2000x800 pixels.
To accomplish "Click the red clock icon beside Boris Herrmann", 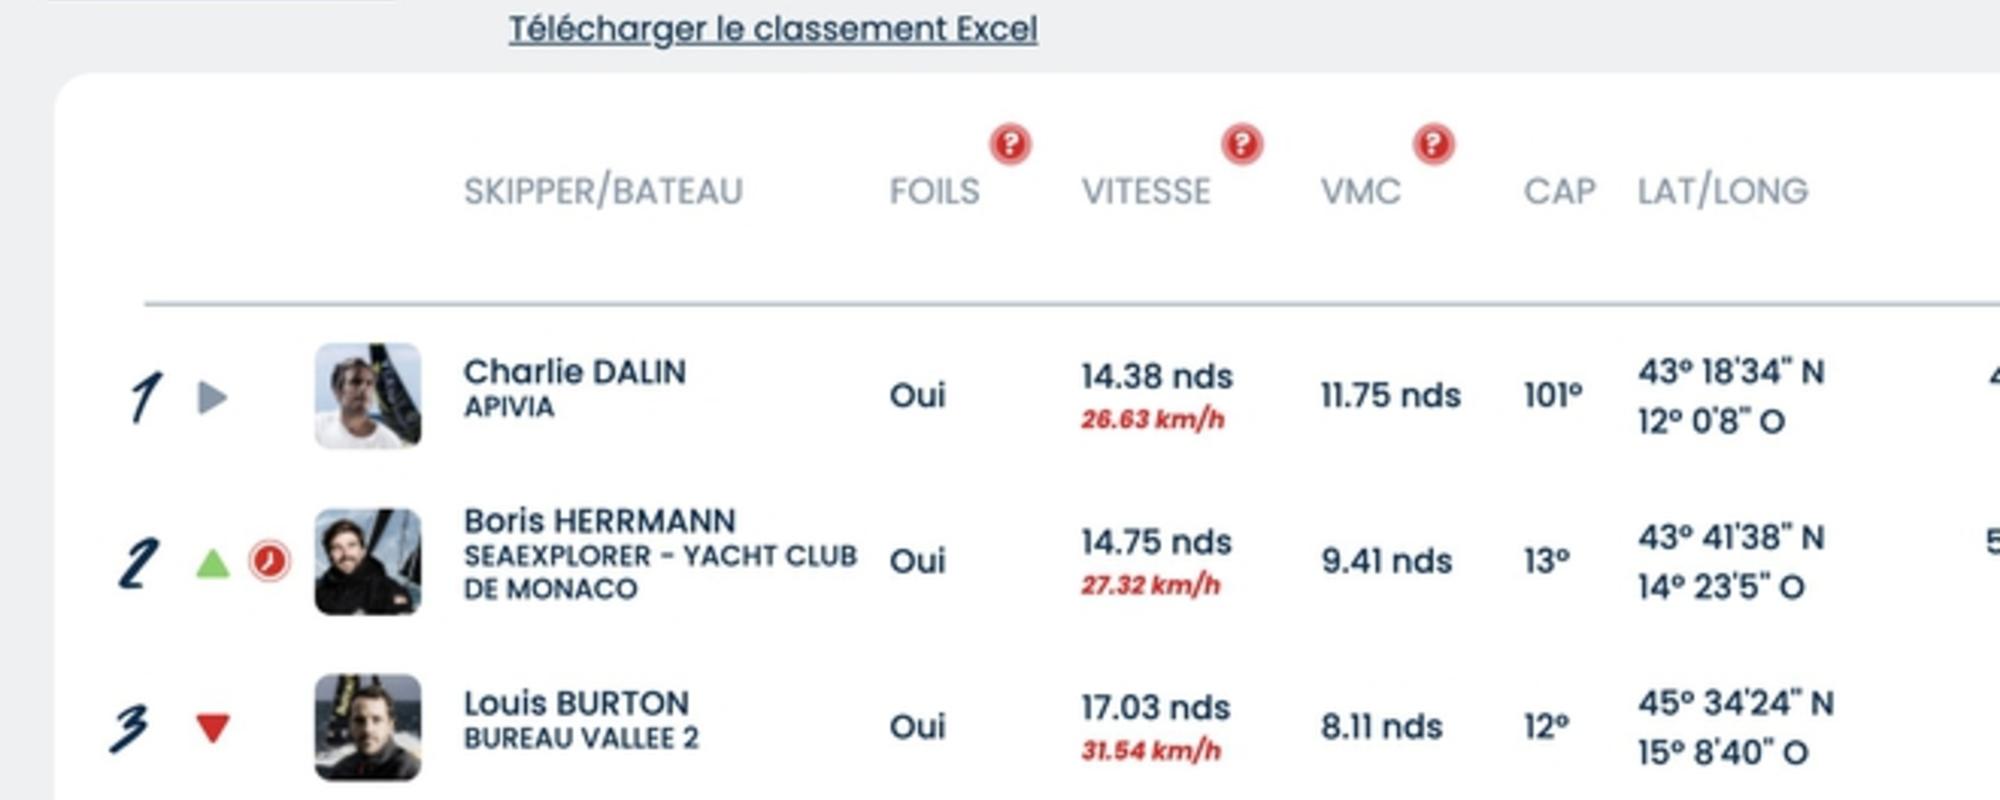I will point(269,561).
